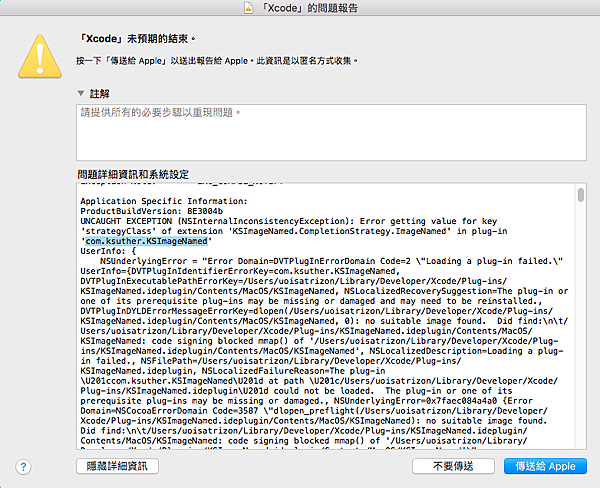The image size is (600, 488).
Task: Click the yellow warning triangle icon
Action: click(40, 57)
